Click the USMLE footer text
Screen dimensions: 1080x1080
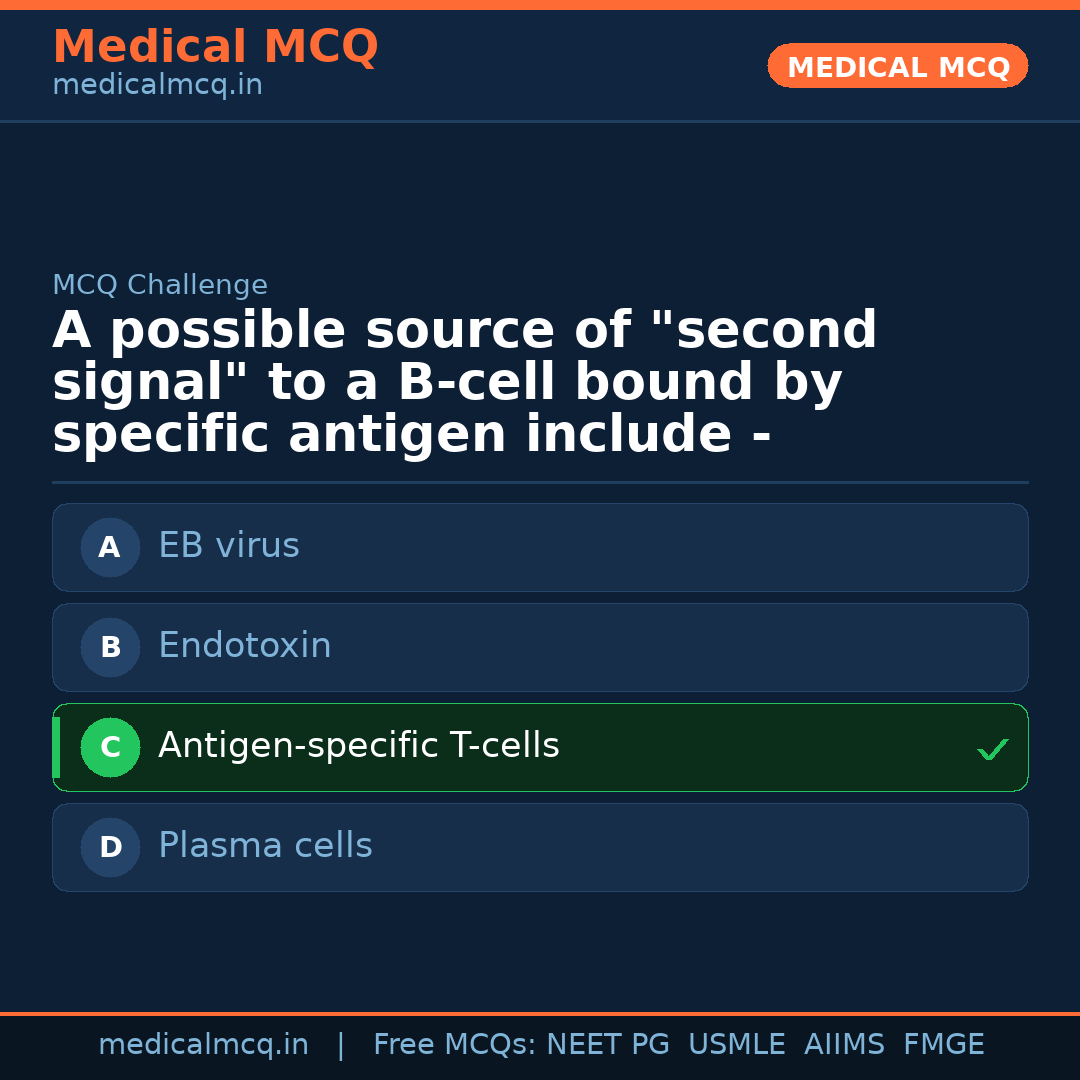click(736, 1045)
